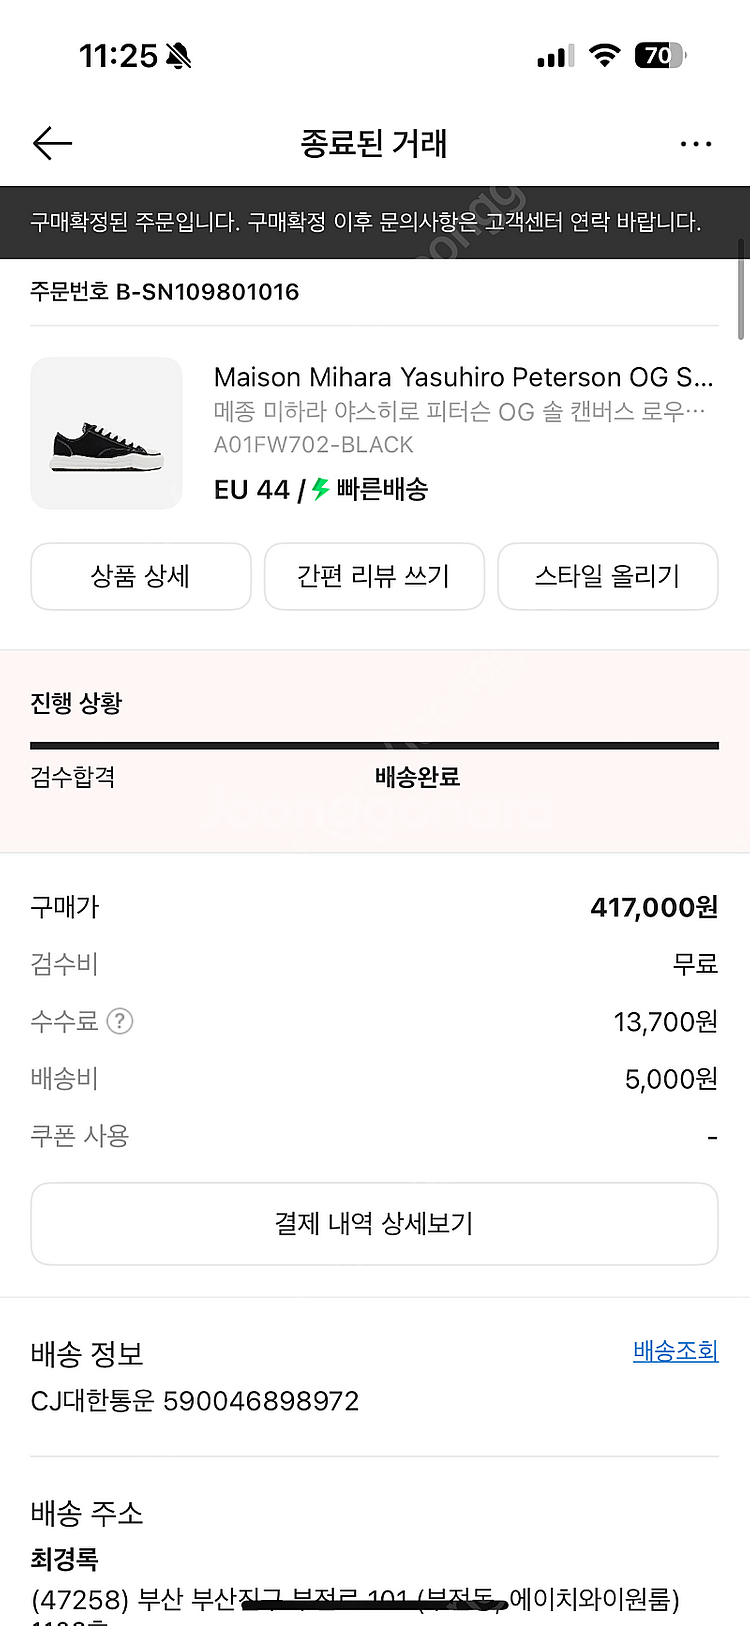Tap the Maison Mihara Yasuhiro product title
750x1626 pixels.
[463, 377]
